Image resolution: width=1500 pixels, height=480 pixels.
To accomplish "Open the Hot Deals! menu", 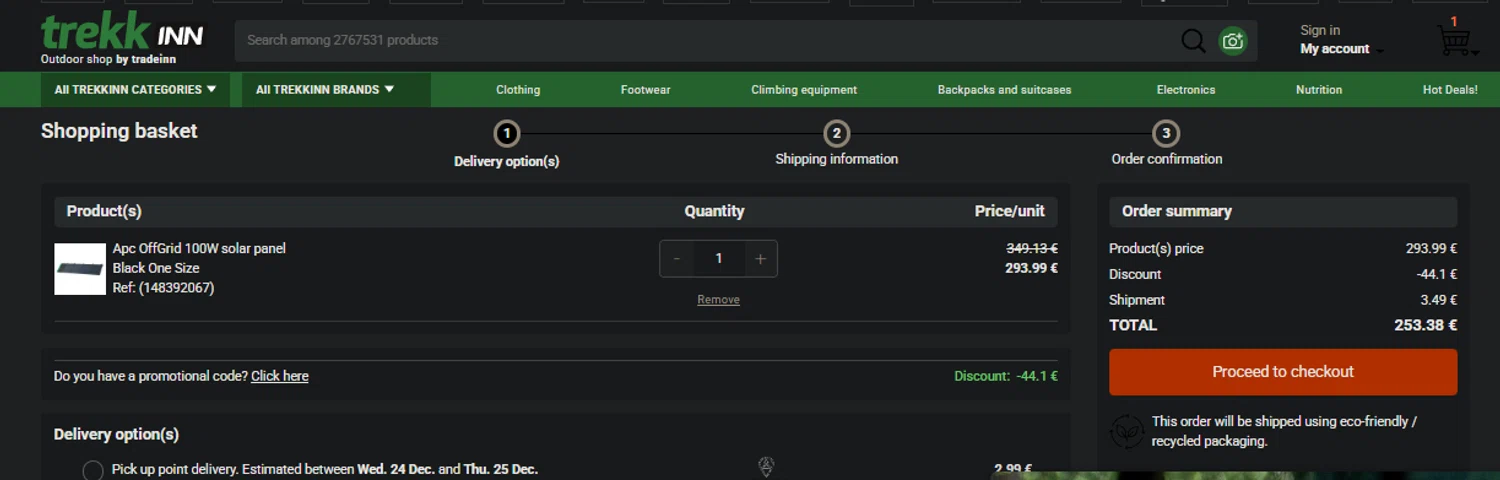I will click(x=1450, y=90).
